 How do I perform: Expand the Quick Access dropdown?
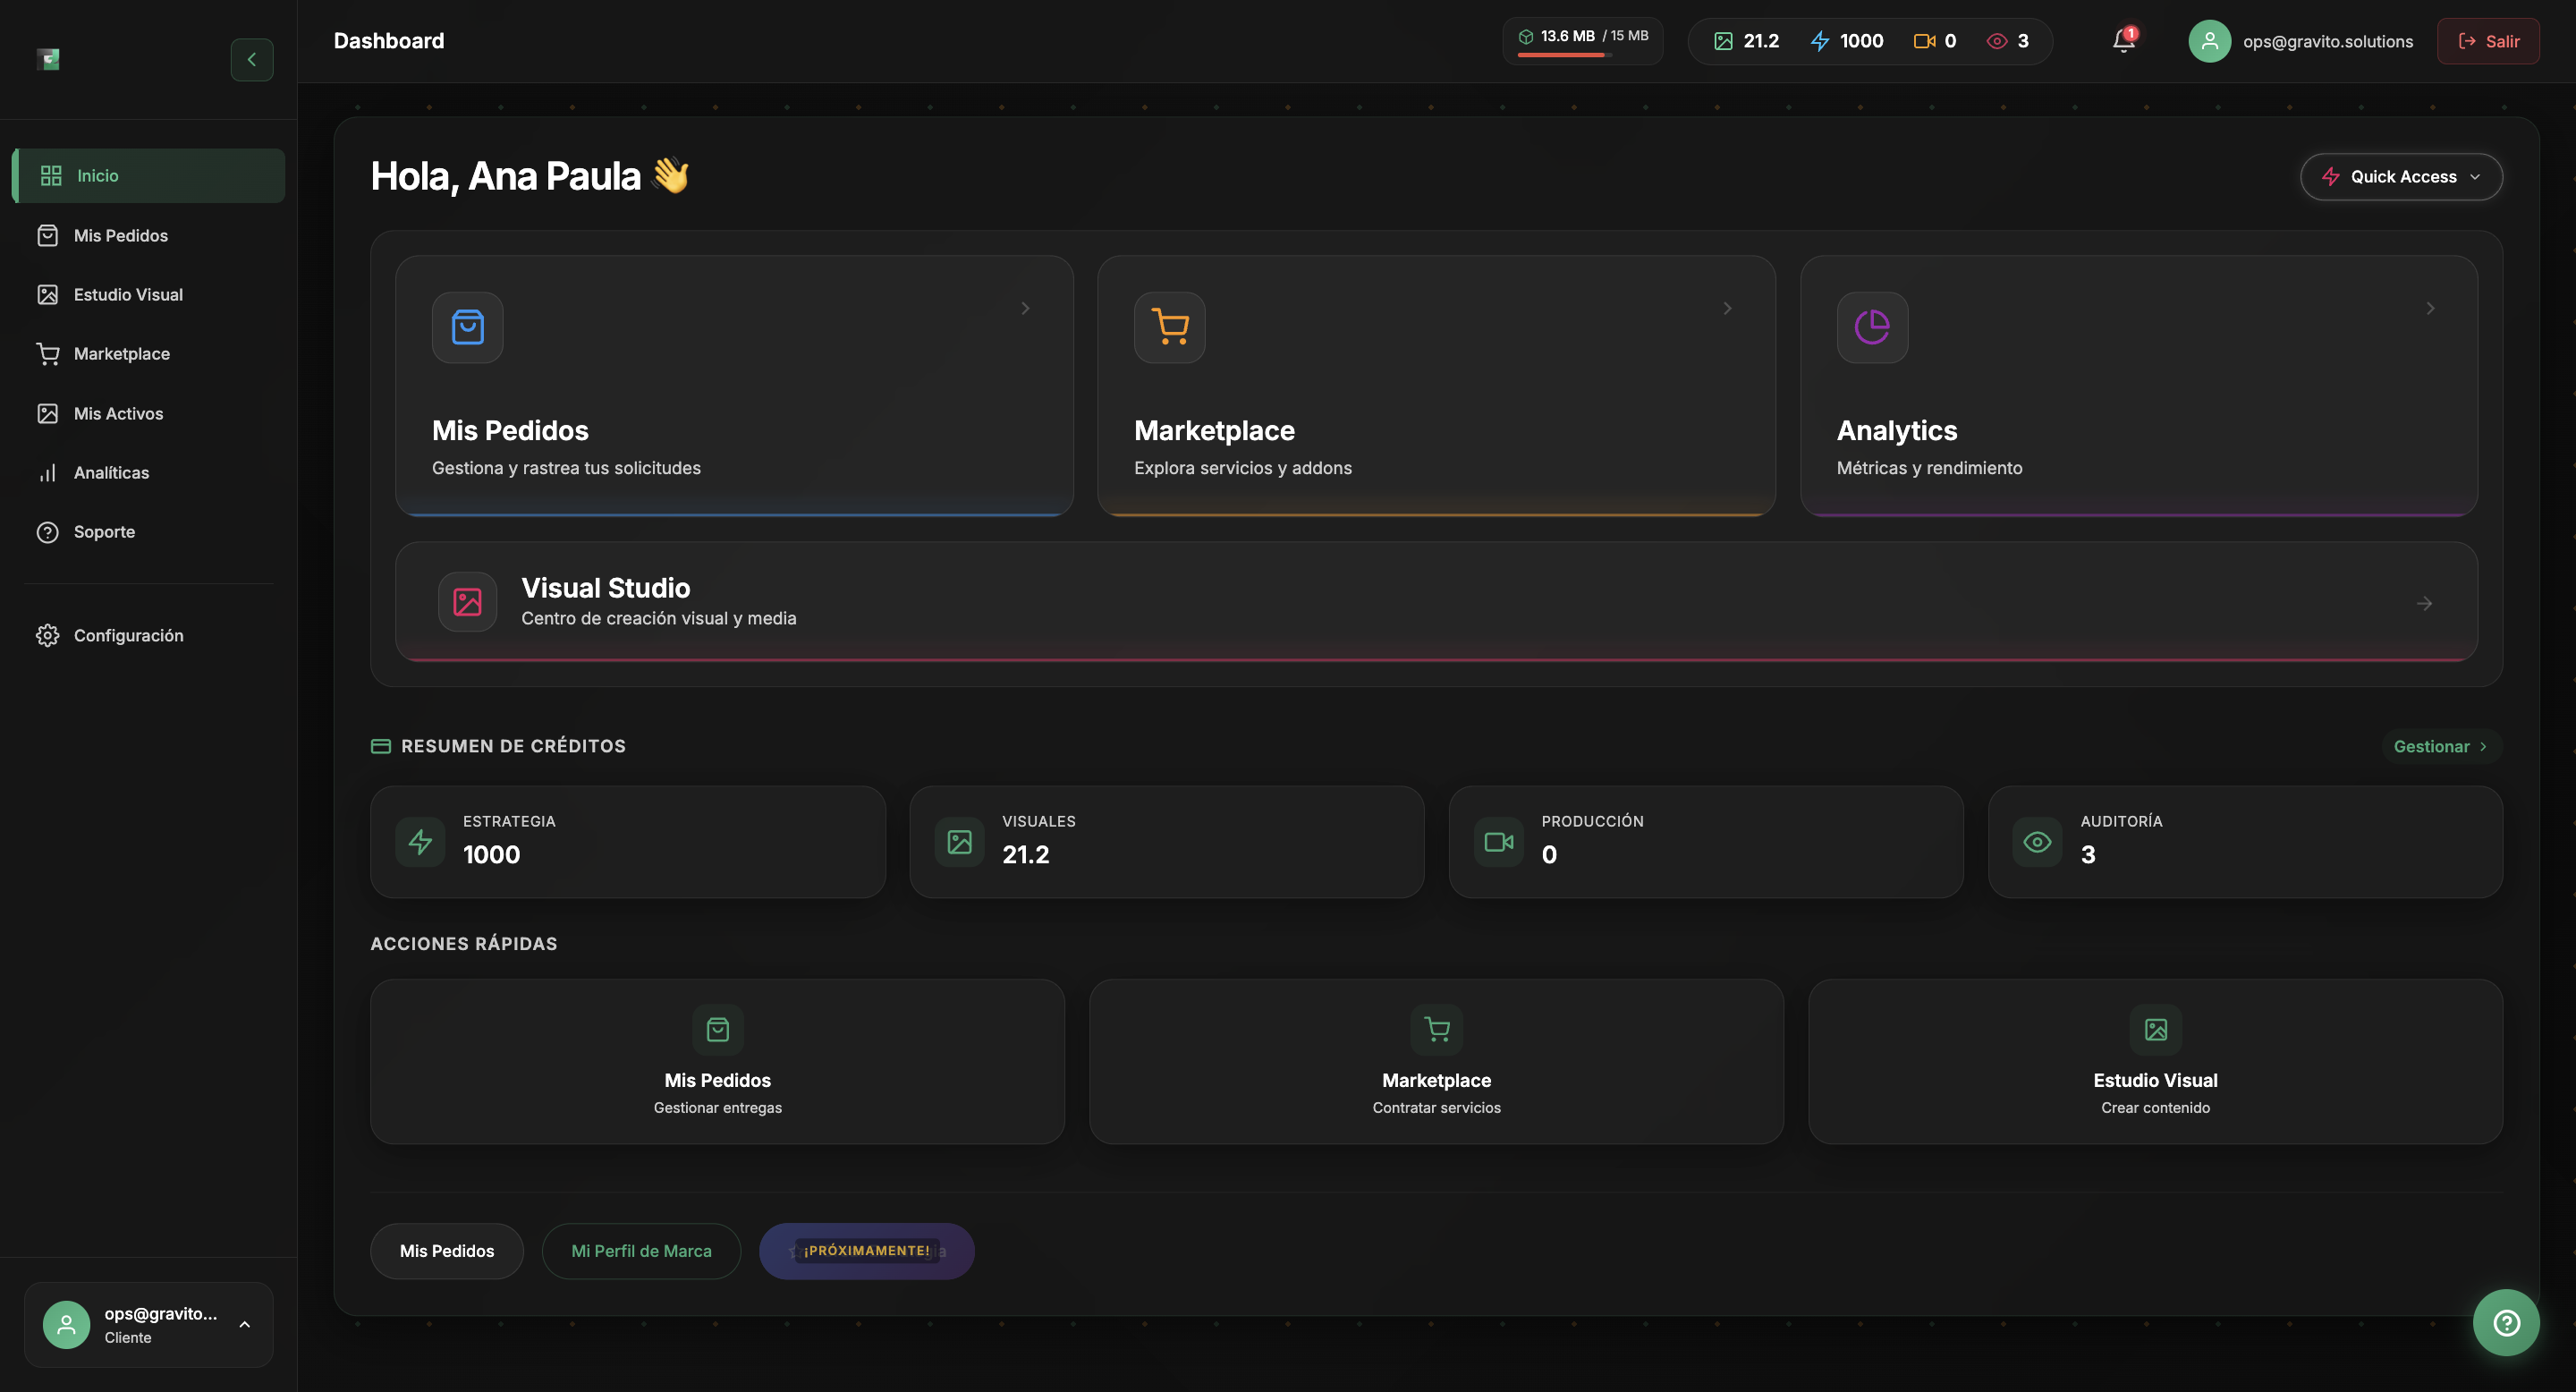pos(2401,176)
